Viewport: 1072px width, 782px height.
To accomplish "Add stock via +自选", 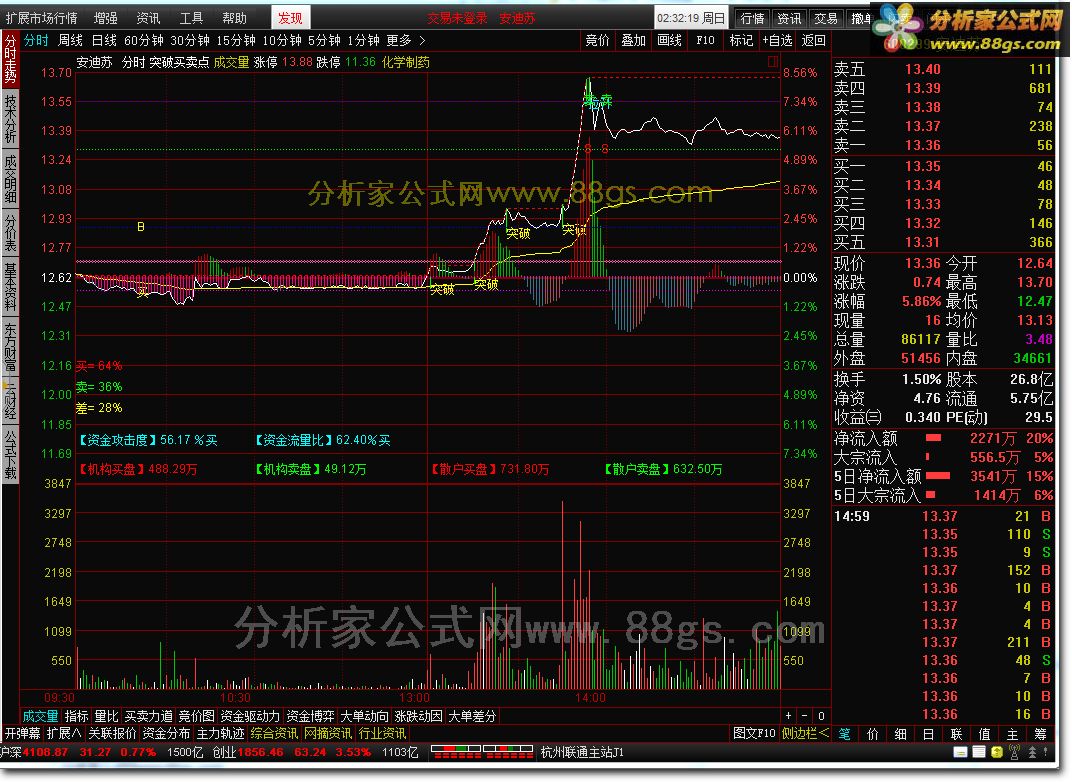I will point(777,40).
